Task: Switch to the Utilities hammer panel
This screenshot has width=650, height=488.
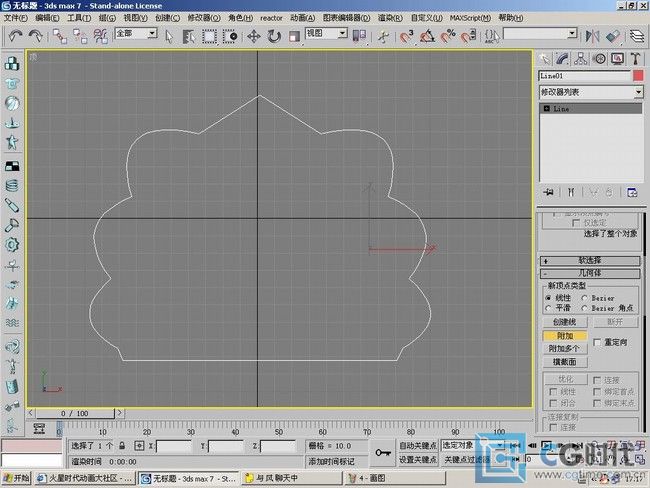Action: point(636,59)
